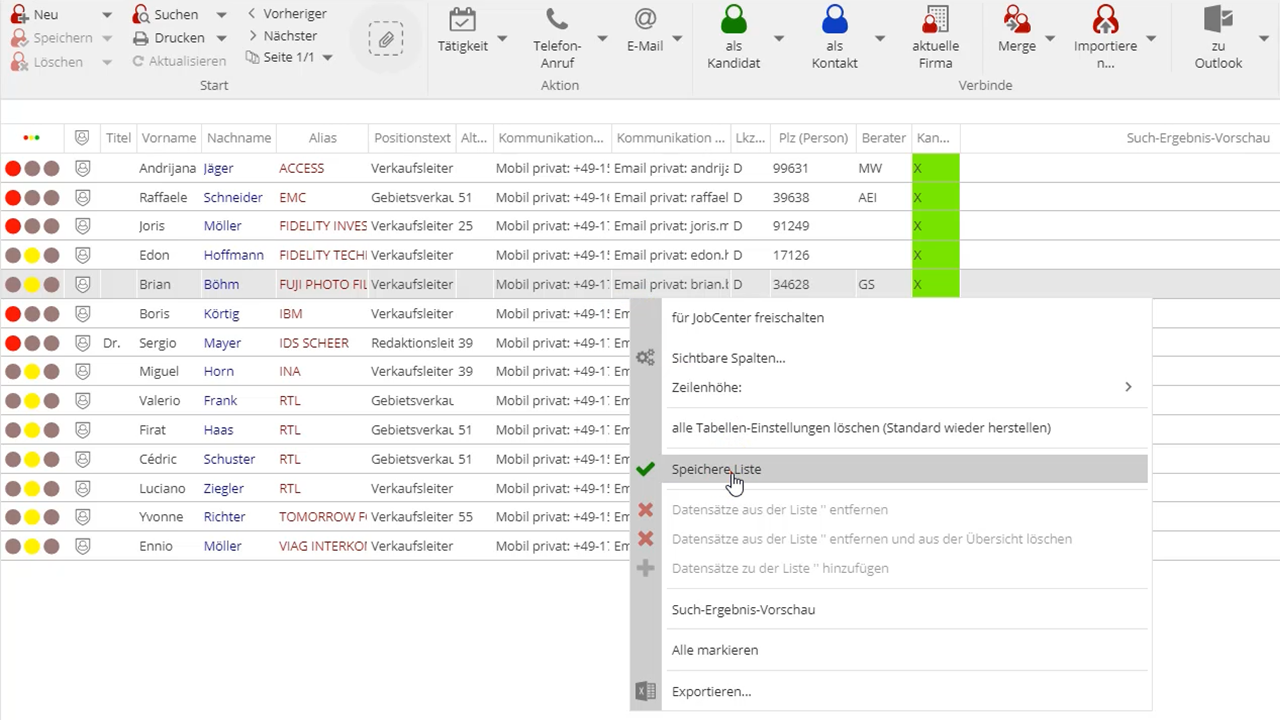This screenshot has height=720, width=1280.
Task: Click the Merge persons icon
Action: 1017,20
